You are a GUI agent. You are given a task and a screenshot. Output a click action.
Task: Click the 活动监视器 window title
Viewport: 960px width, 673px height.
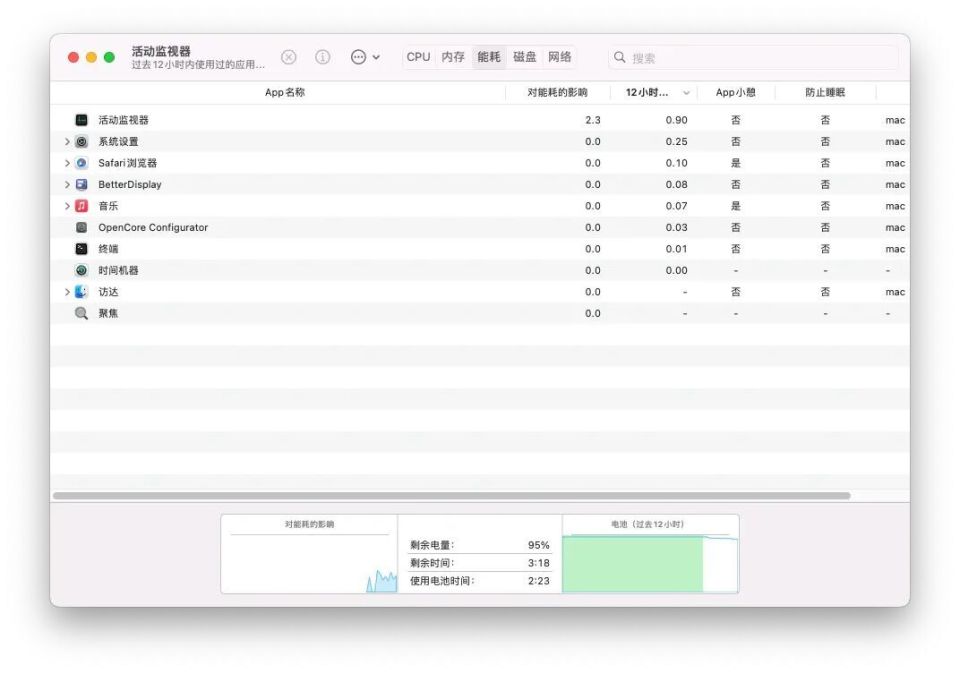[x=161, y=51]
